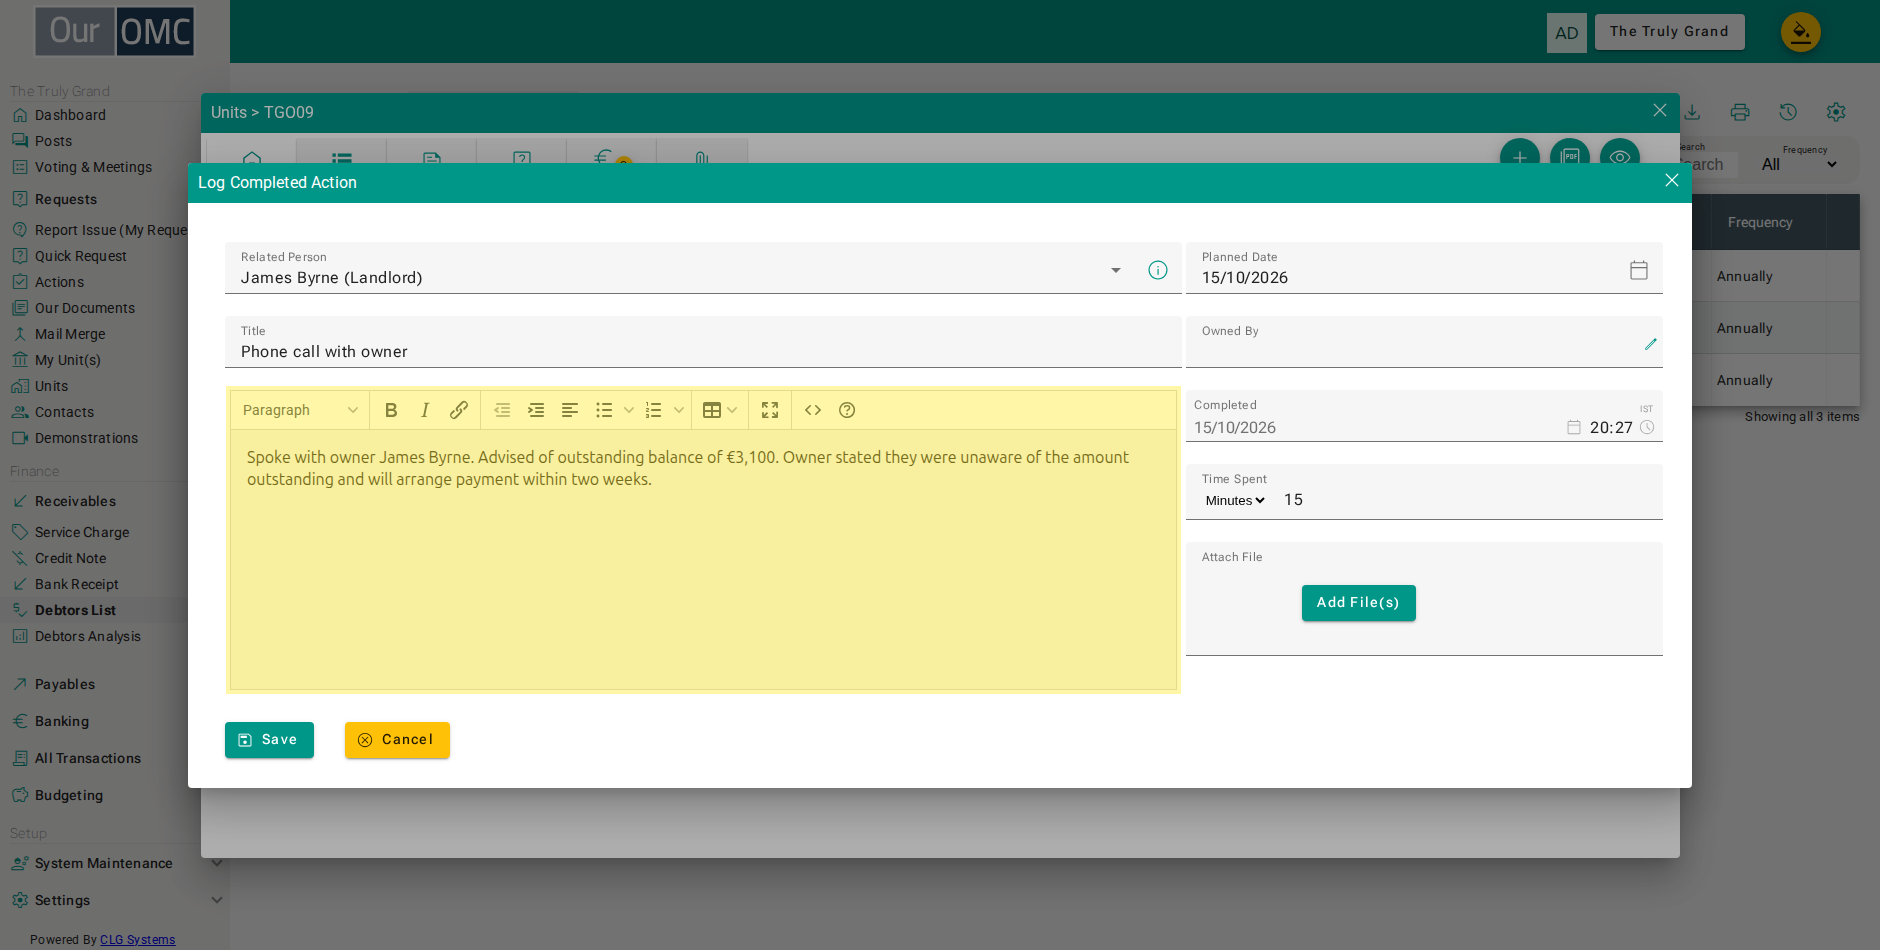The image size is (1880, 950).
Task: Open Dashboard in the sidebar
Action: 70,115
